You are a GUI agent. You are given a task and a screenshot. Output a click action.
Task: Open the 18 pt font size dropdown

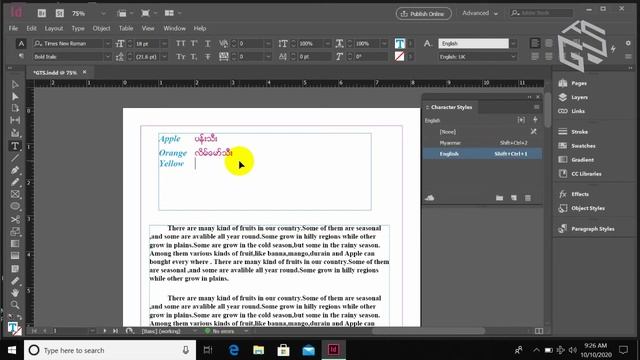pos(164,43)
